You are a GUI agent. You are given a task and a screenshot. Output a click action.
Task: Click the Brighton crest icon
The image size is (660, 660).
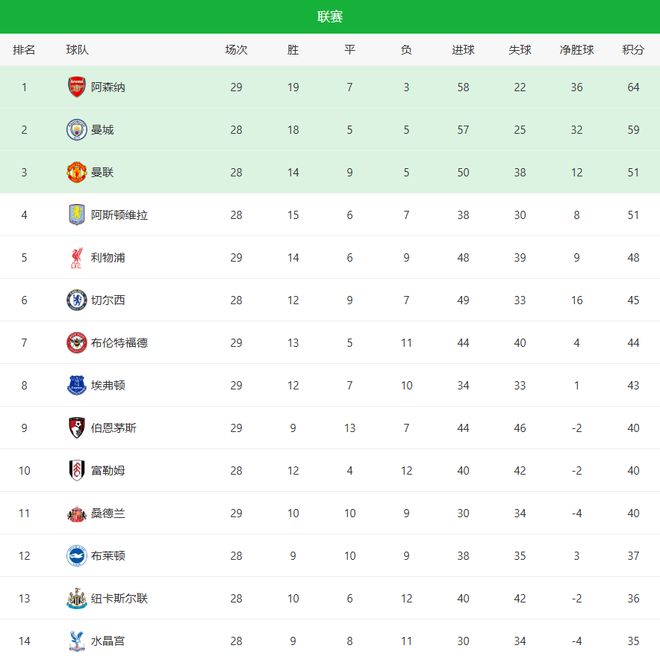77,556
